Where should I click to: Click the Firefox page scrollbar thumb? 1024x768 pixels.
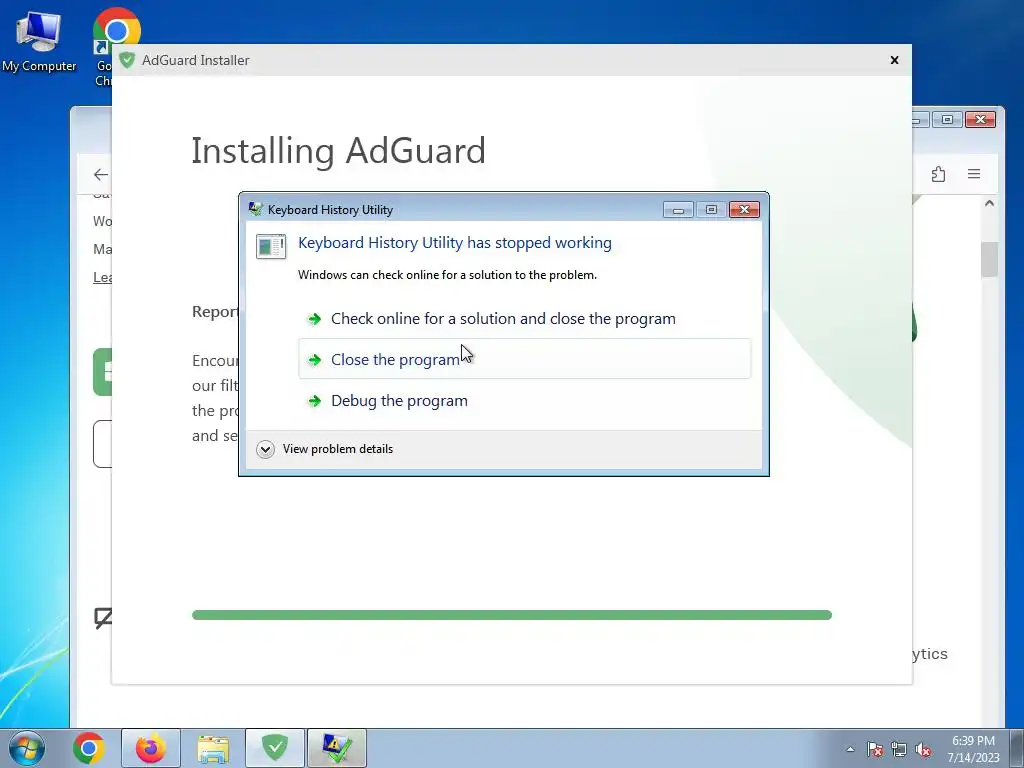[x=989, y=259]
